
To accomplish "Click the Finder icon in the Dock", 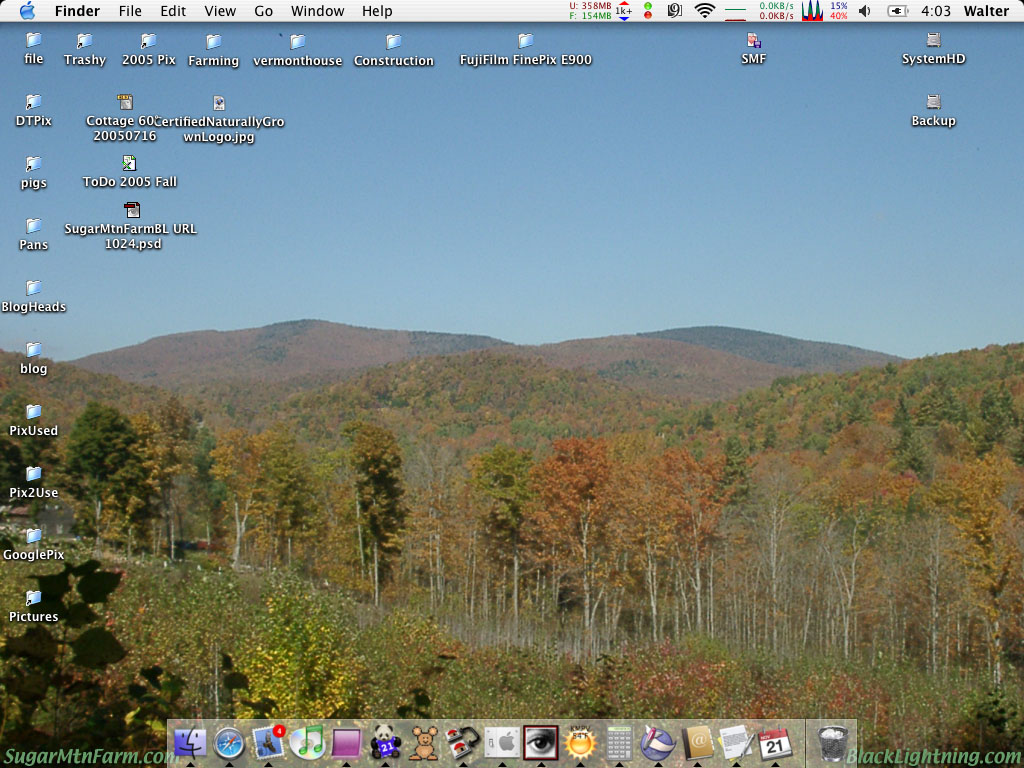I will click(x=190, y=740).
